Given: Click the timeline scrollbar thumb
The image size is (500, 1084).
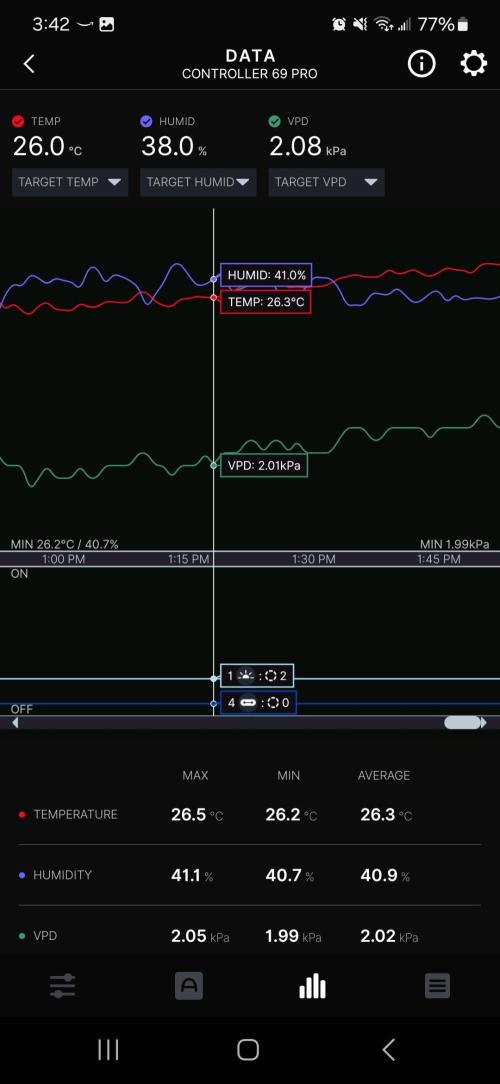Looking at the screenshot, I should click(462, 722).
